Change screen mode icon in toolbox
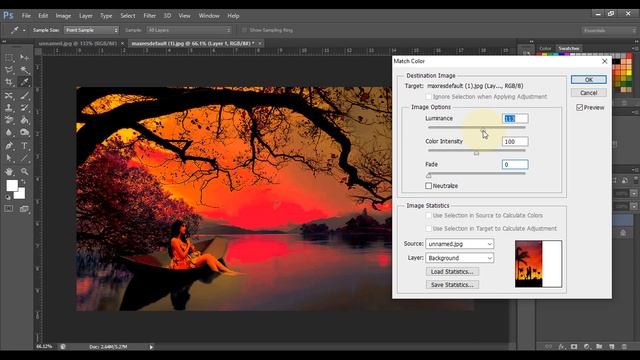The height and width of the screenshot is (360, 640). tap(24, 209)
